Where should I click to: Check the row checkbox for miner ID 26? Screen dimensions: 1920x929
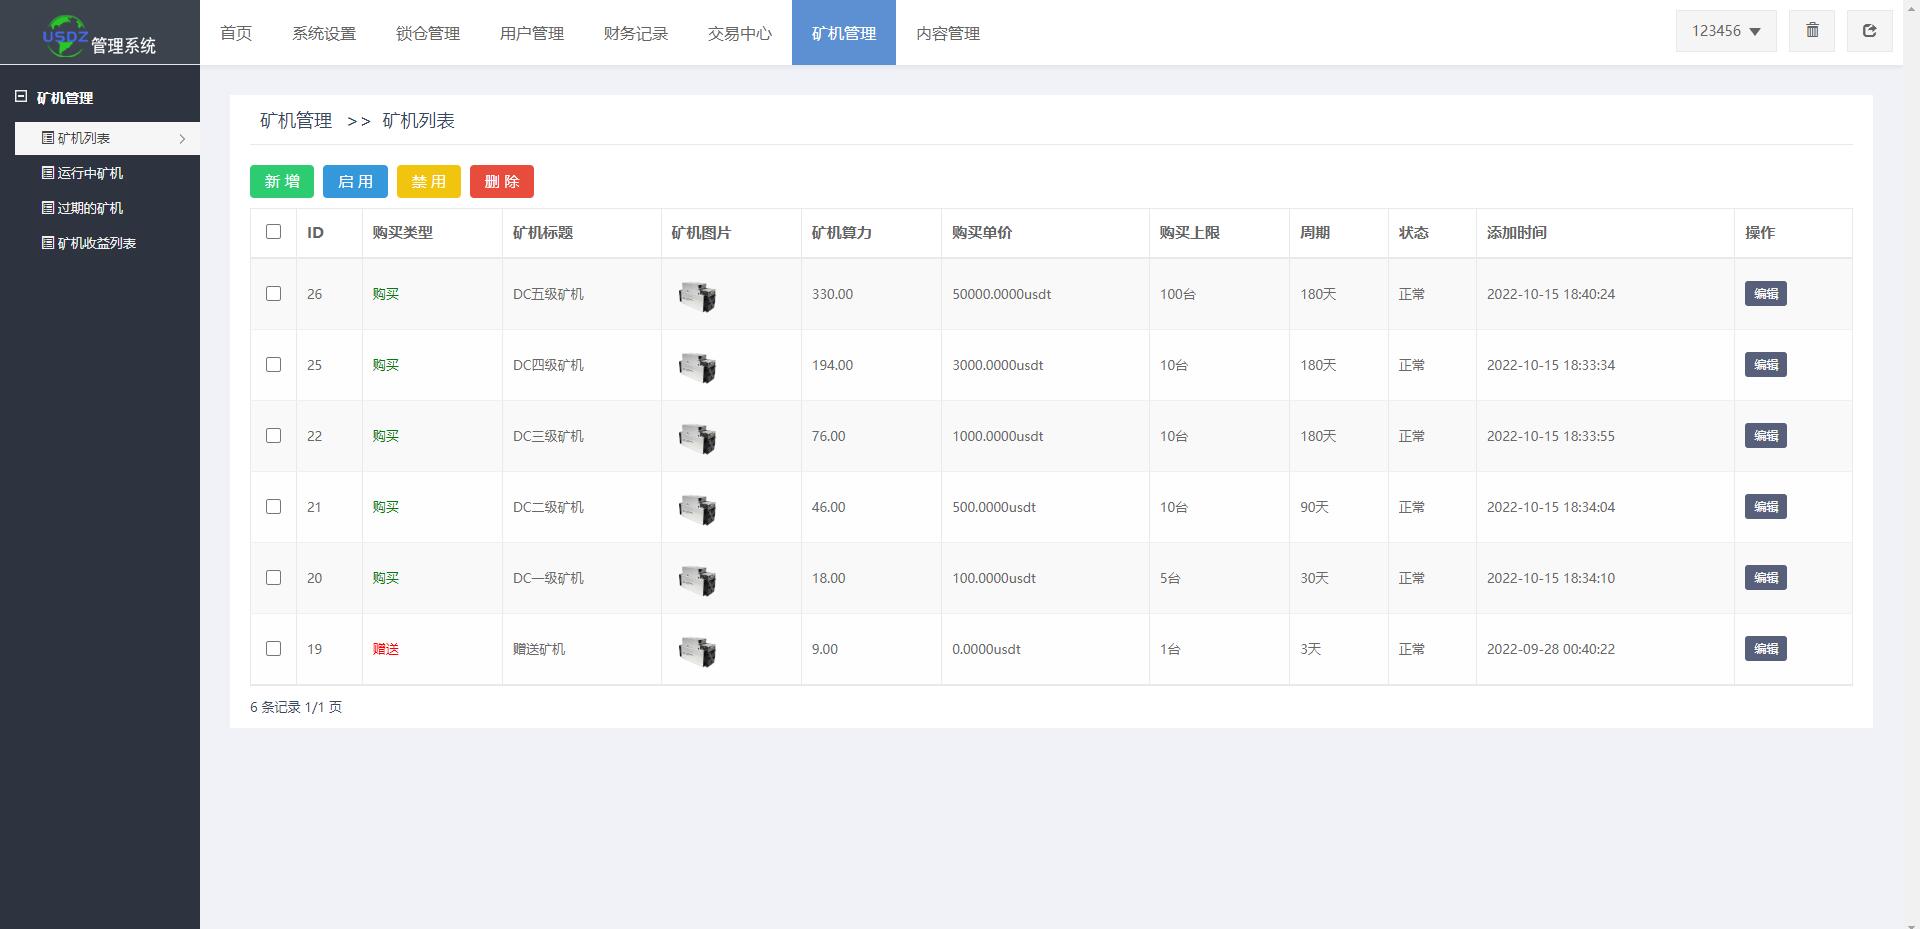tap(273, 294)
